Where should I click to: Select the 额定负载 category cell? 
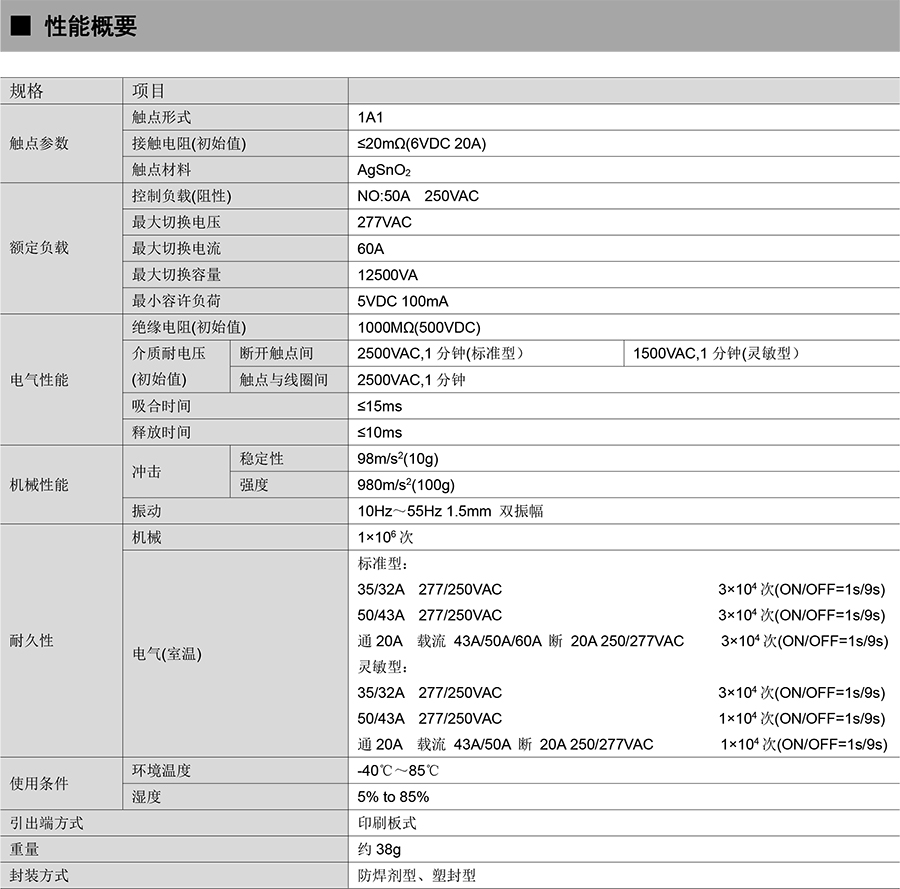click(40, 248)
